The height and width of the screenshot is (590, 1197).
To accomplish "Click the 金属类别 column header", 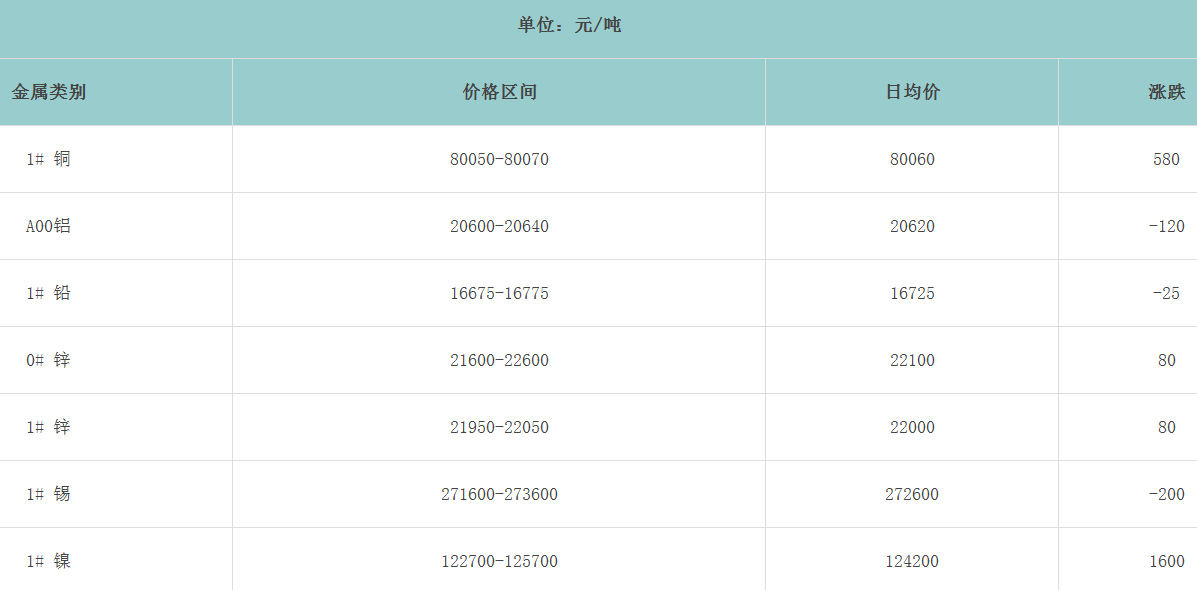I will pos(49,92).
